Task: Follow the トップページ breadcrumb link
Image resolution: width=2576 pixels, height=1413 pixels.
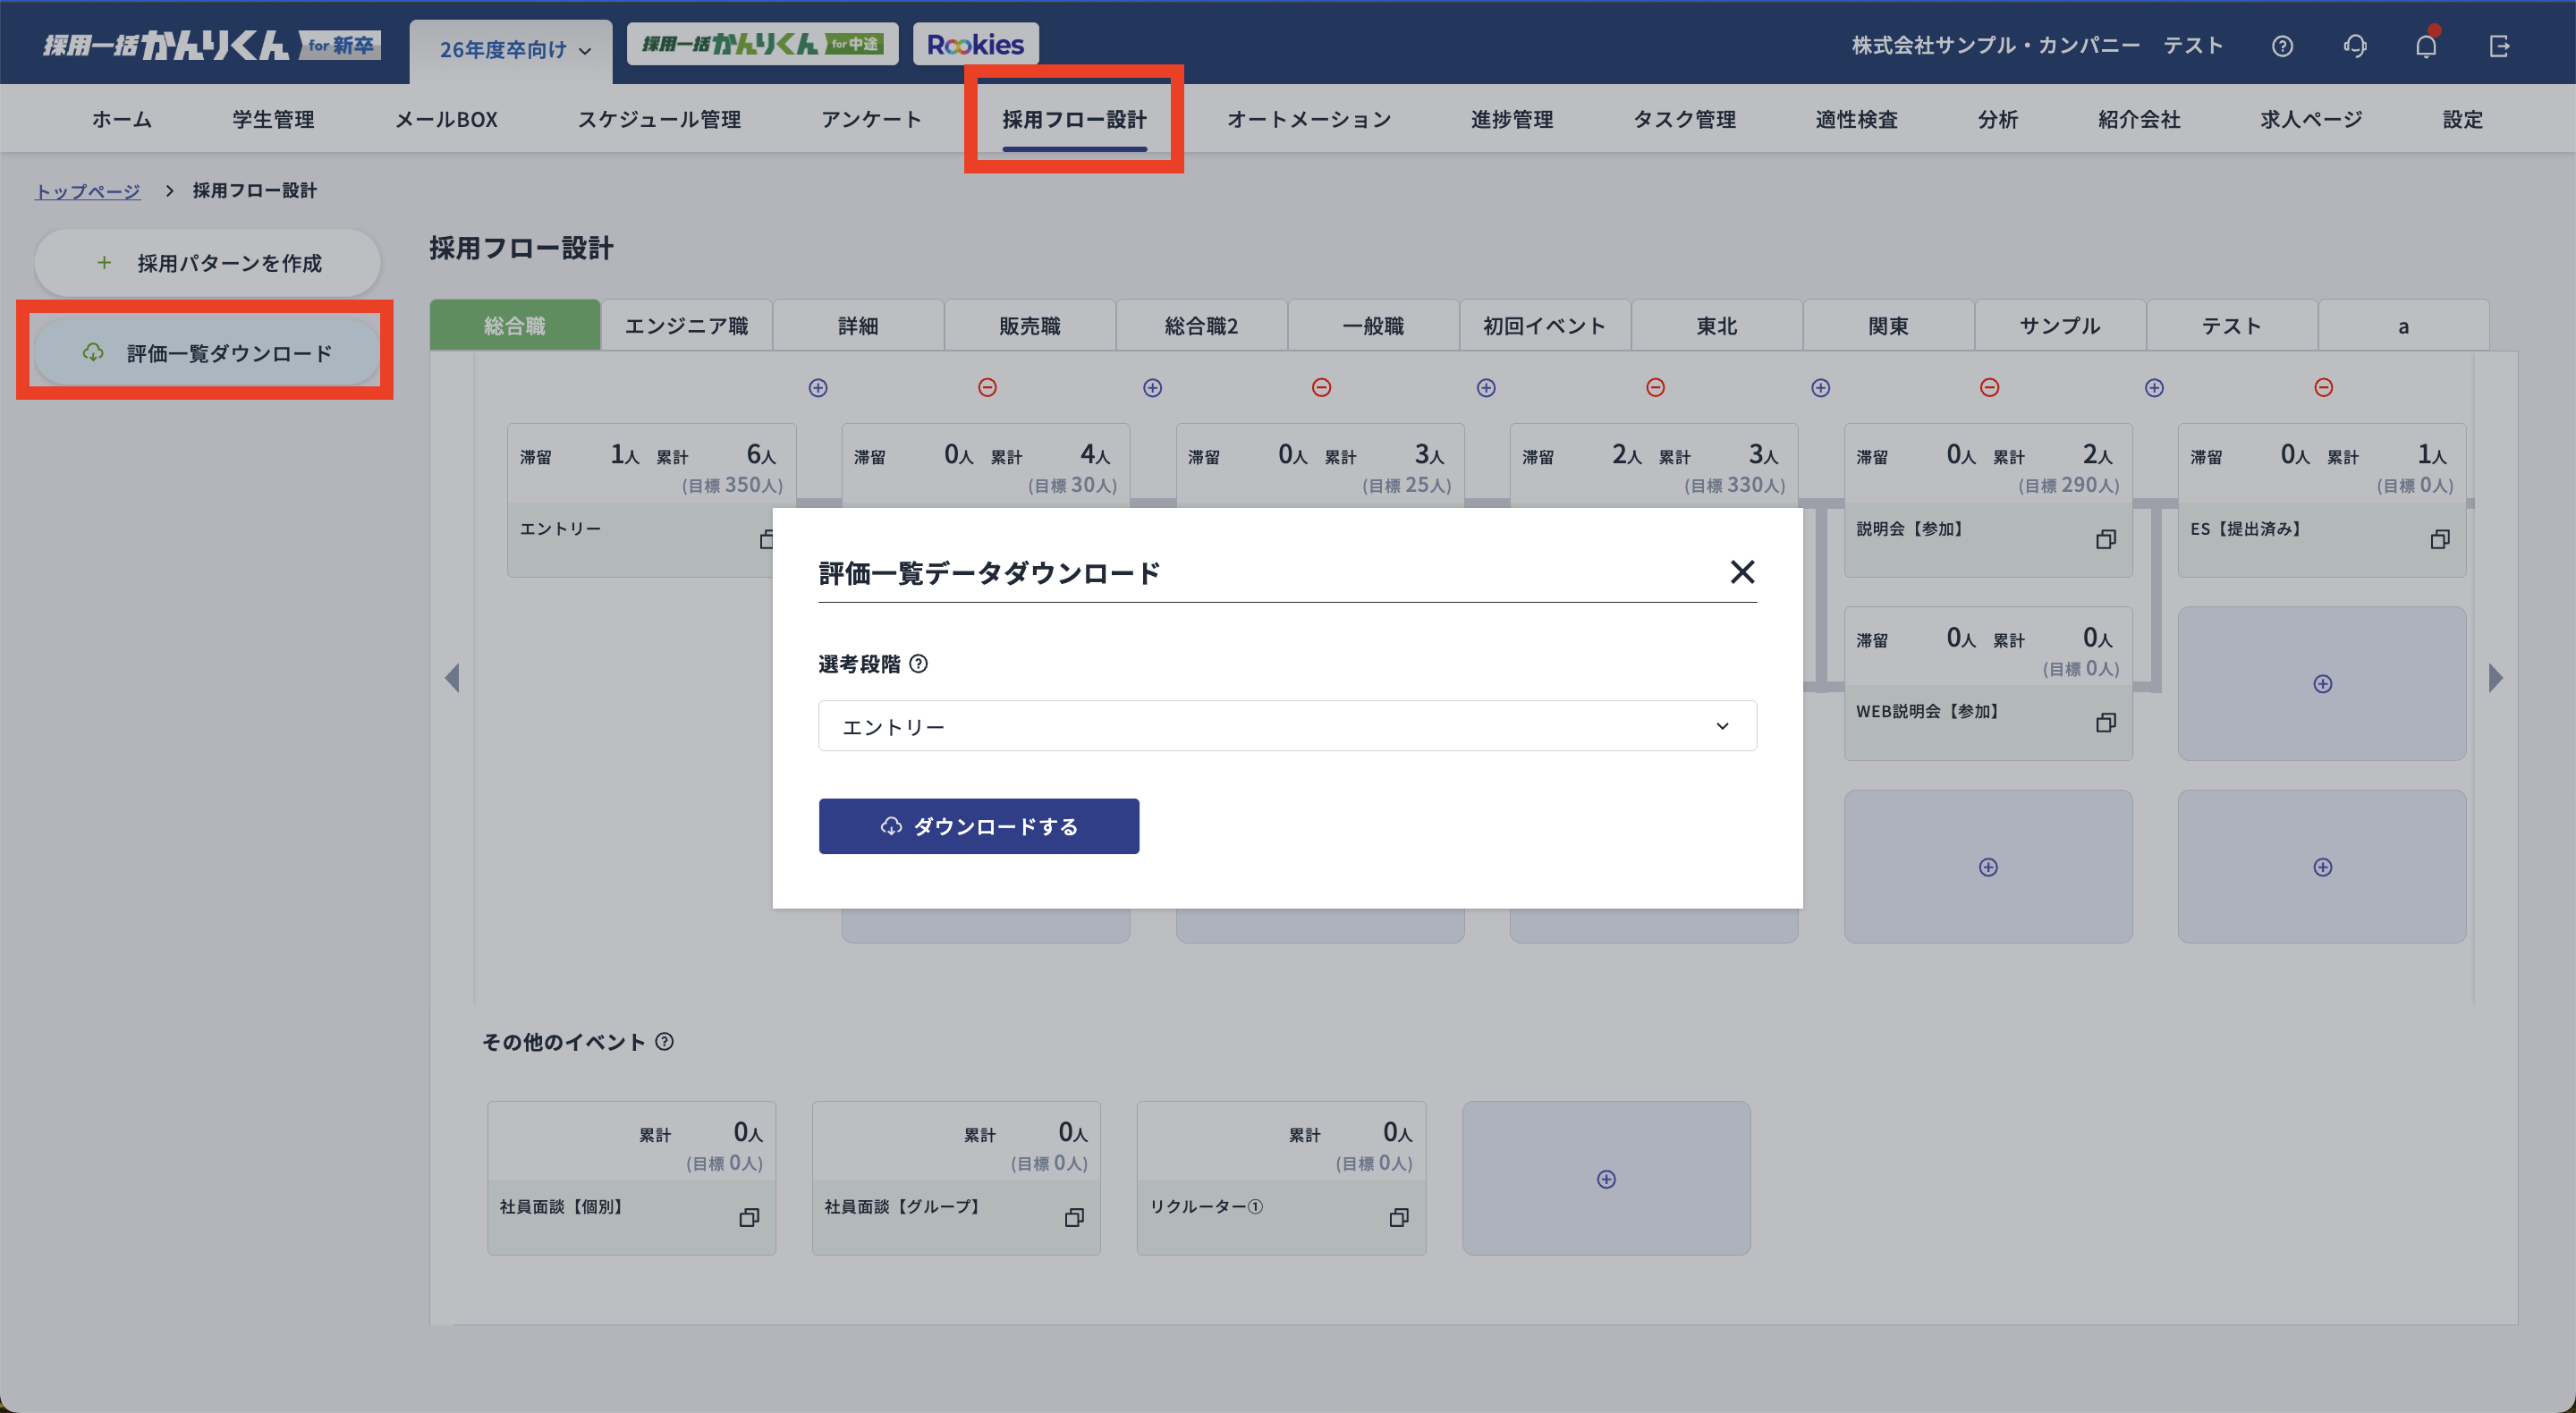Action: [x=87, y=190]
